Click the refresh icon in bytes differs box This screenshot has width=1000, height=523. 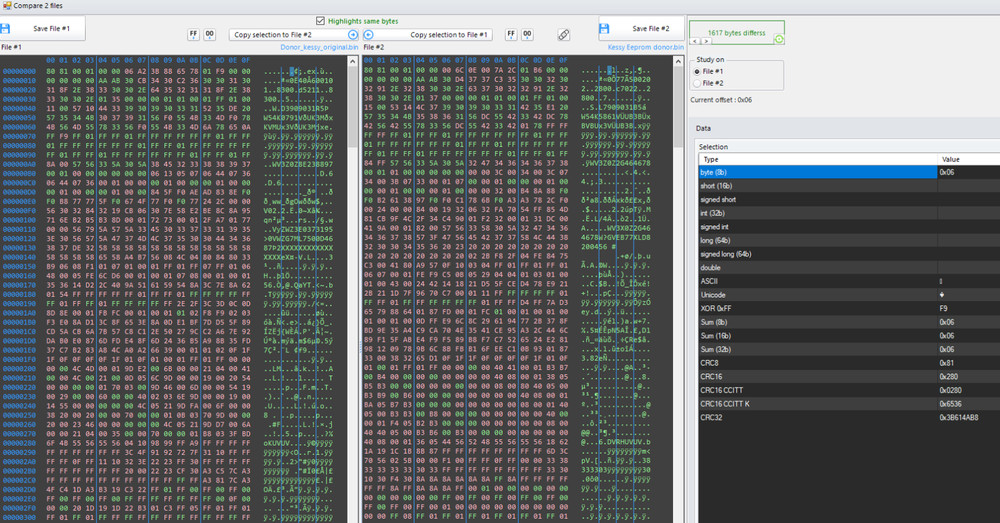(x=779, y=39)
